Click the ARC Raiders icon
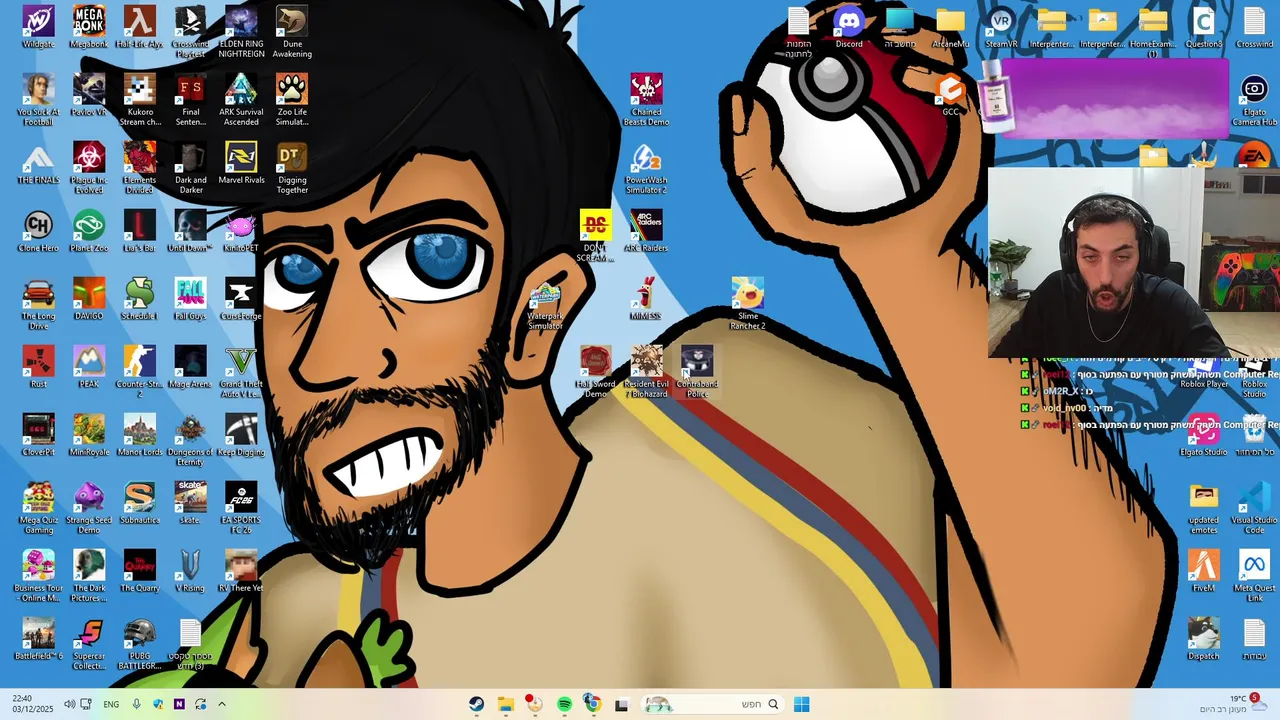This screenshot has width=1280, height=720. (646, 231)
